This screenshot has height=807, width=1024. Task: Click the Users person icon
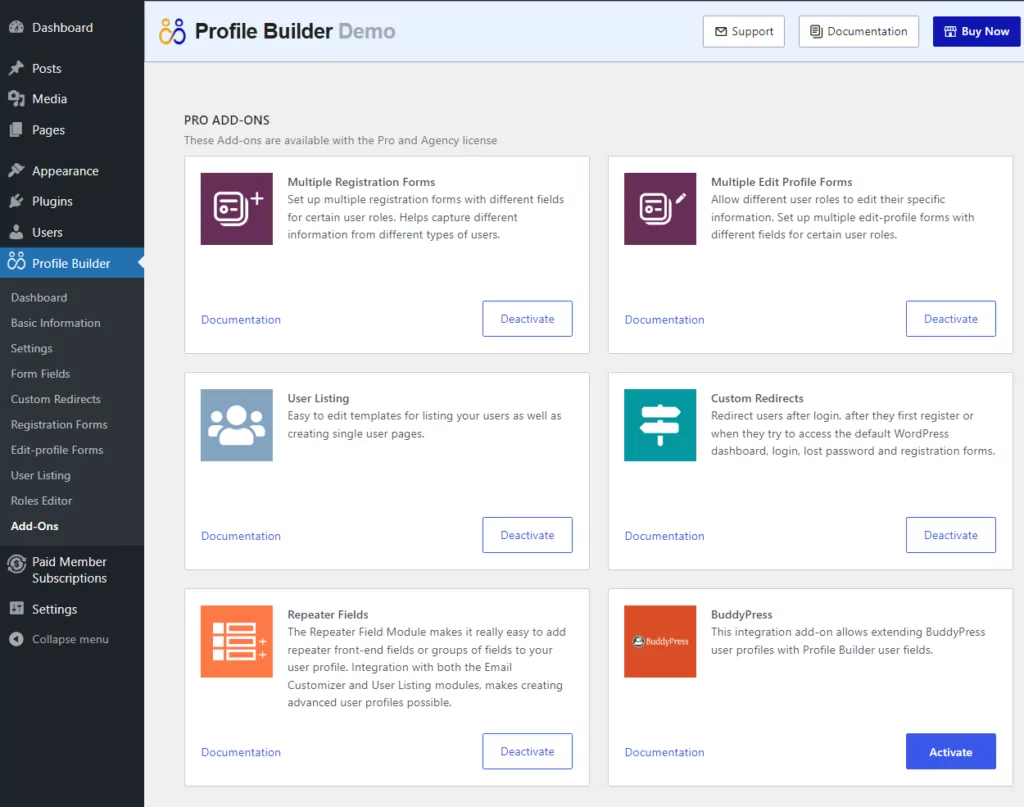pos(16,232)
